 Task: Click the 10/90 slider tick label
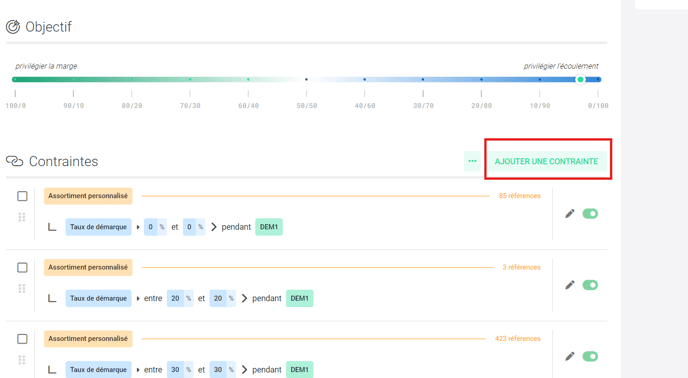tap(540, 106)
